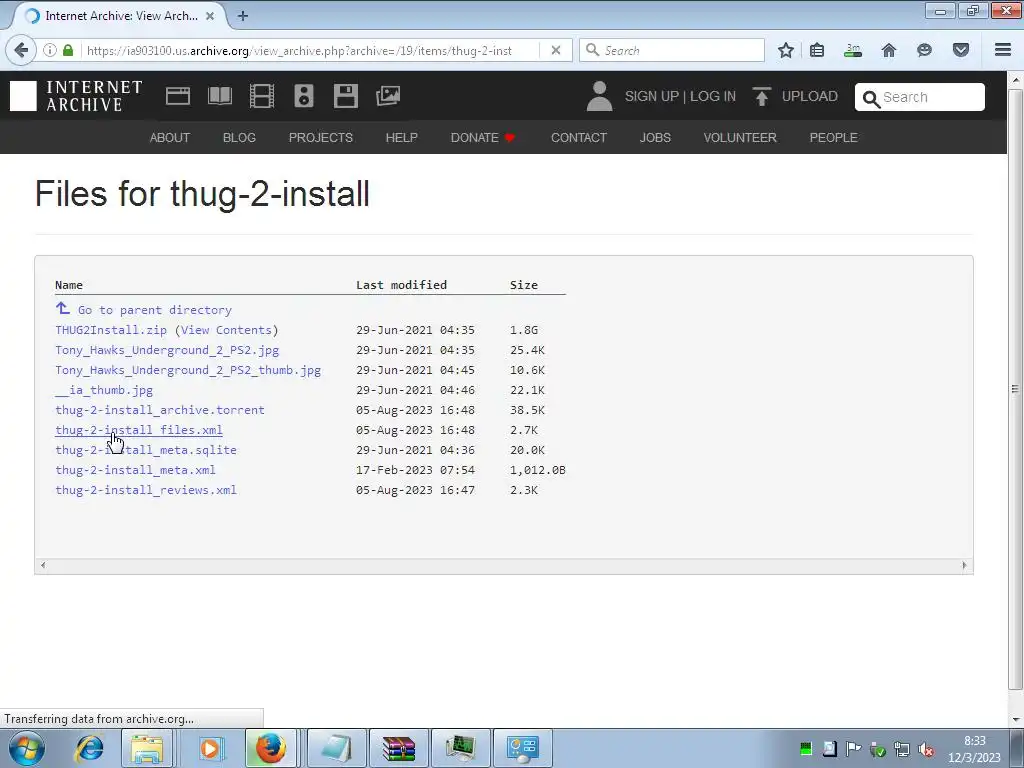1024x768 pixels.
Task: Click the upload arrow icon
Action: point(761,96)
